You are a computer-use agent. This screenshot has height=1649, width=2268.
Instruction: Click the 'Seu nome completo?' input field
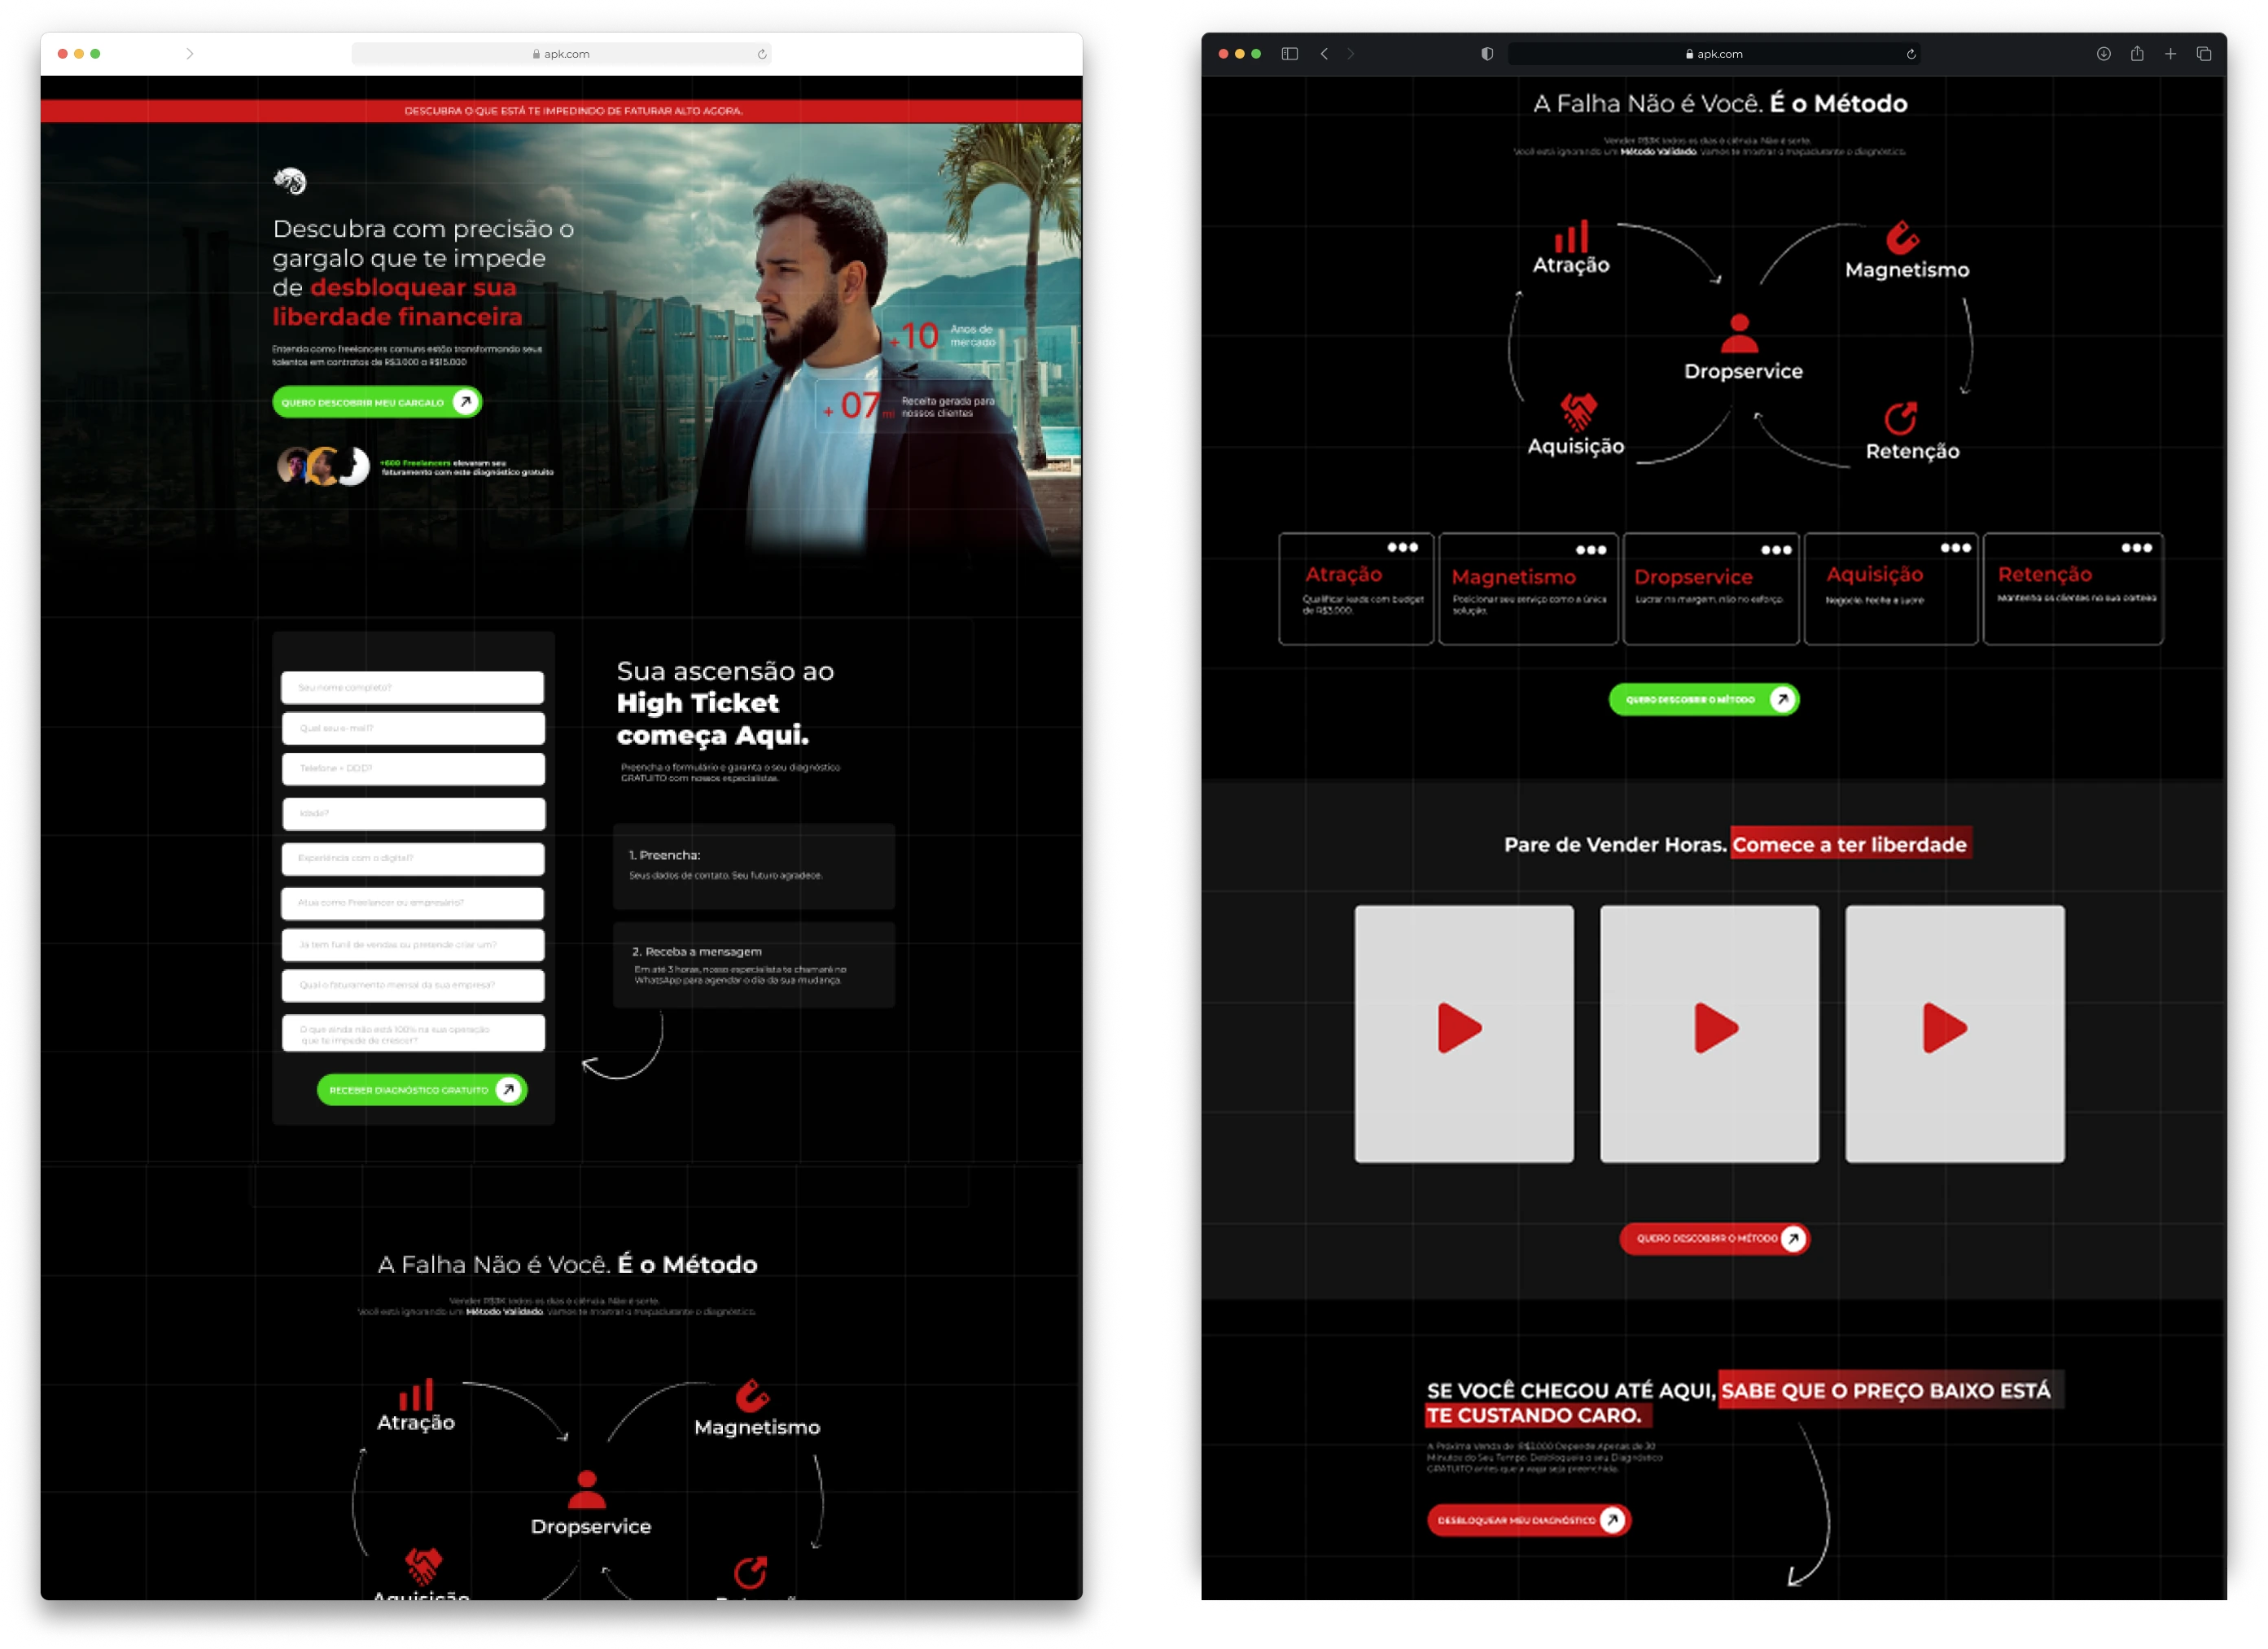[412, 687]
